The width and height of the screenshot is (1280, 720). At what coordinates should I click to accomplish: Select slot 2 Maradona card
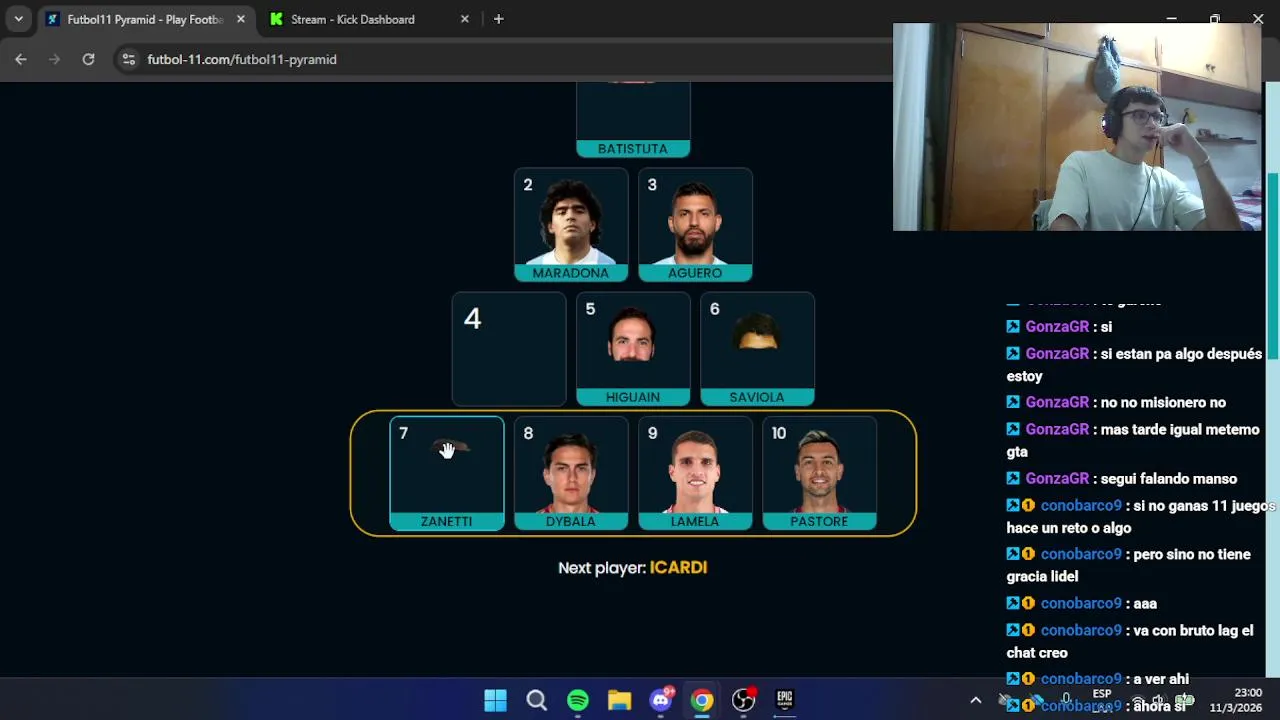pos(571,225)
